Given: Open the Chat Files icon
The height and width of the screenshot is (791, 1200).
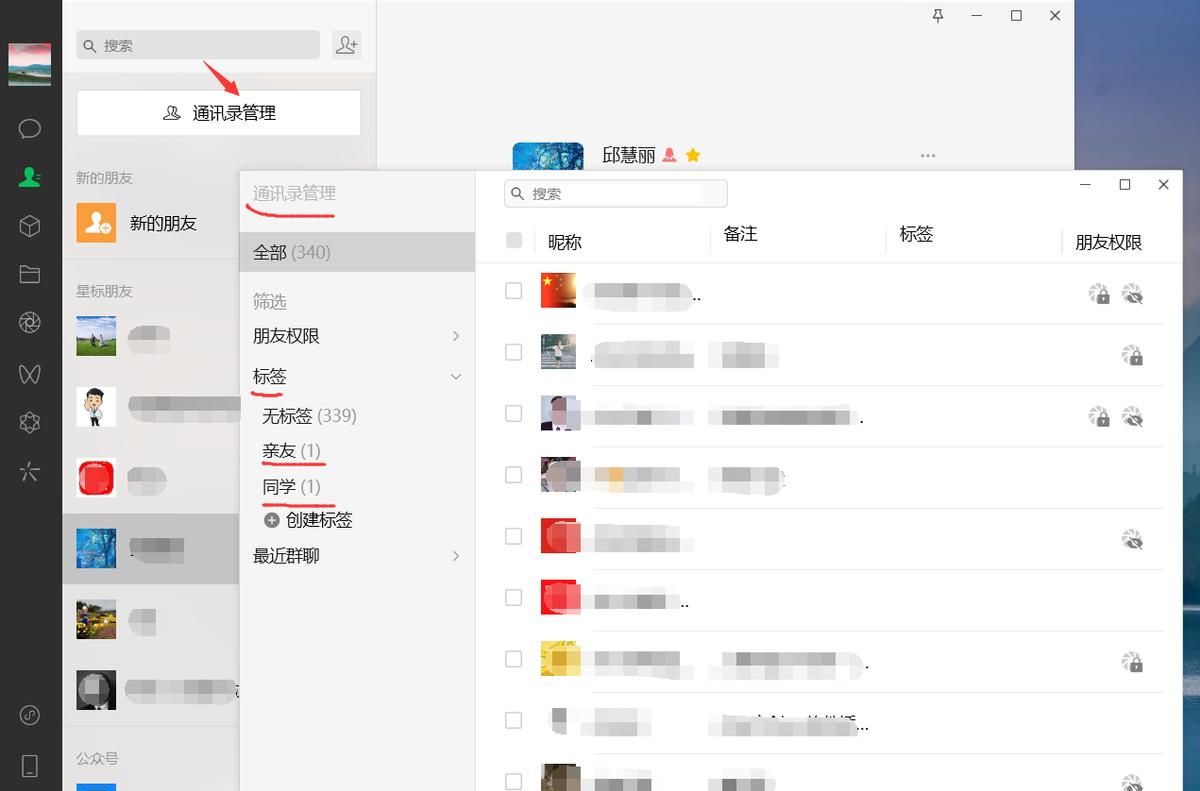Looking at the screenshot, I should click(30, 273).
